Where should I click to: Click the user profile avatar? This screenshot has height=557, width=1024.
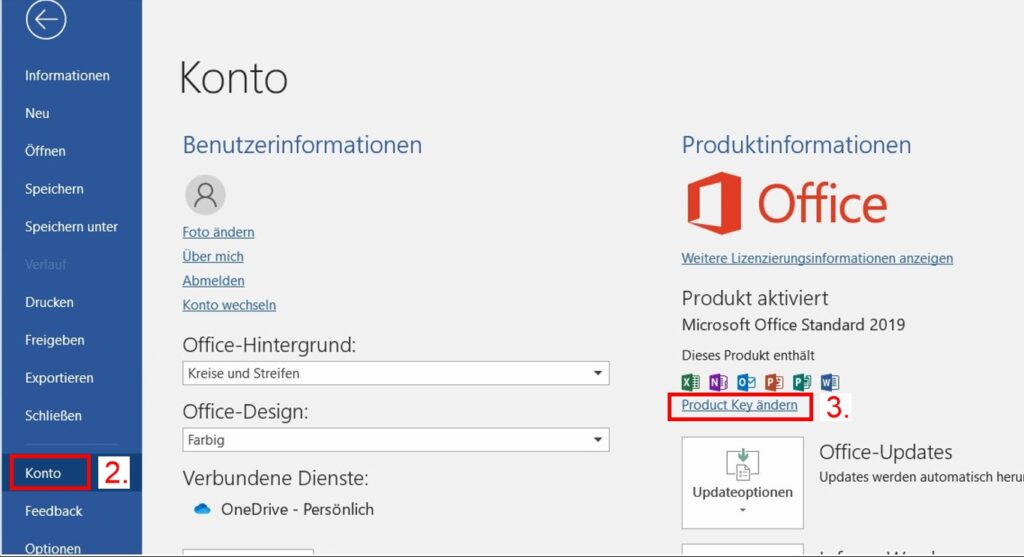click(205, 195)
